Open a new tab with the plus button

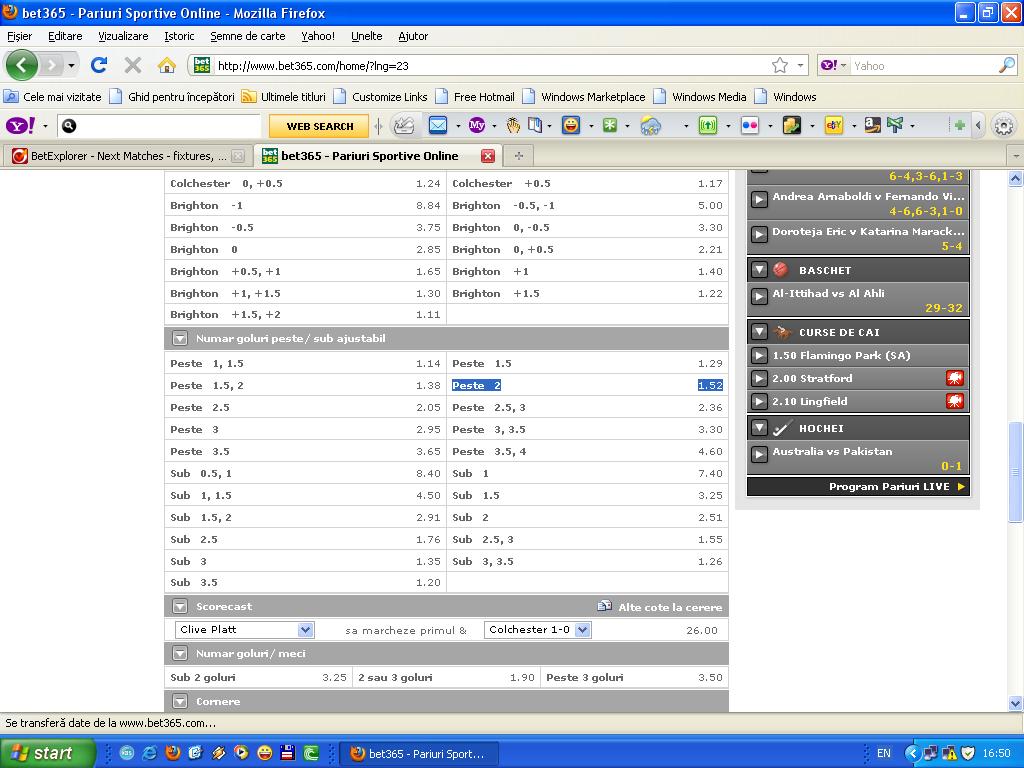point(519,155)
